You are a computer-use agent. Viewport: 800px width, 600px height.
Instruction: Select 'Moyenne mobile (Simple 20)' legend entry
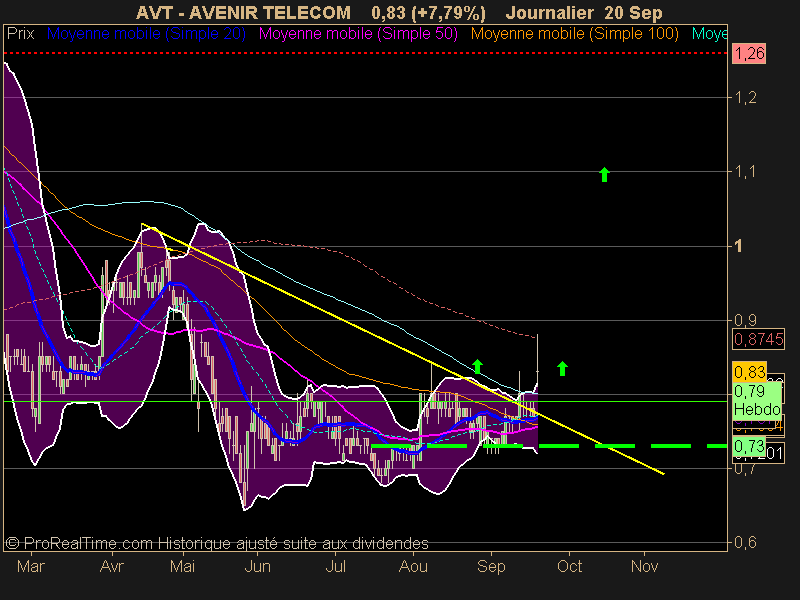click(x=146, y=34)
